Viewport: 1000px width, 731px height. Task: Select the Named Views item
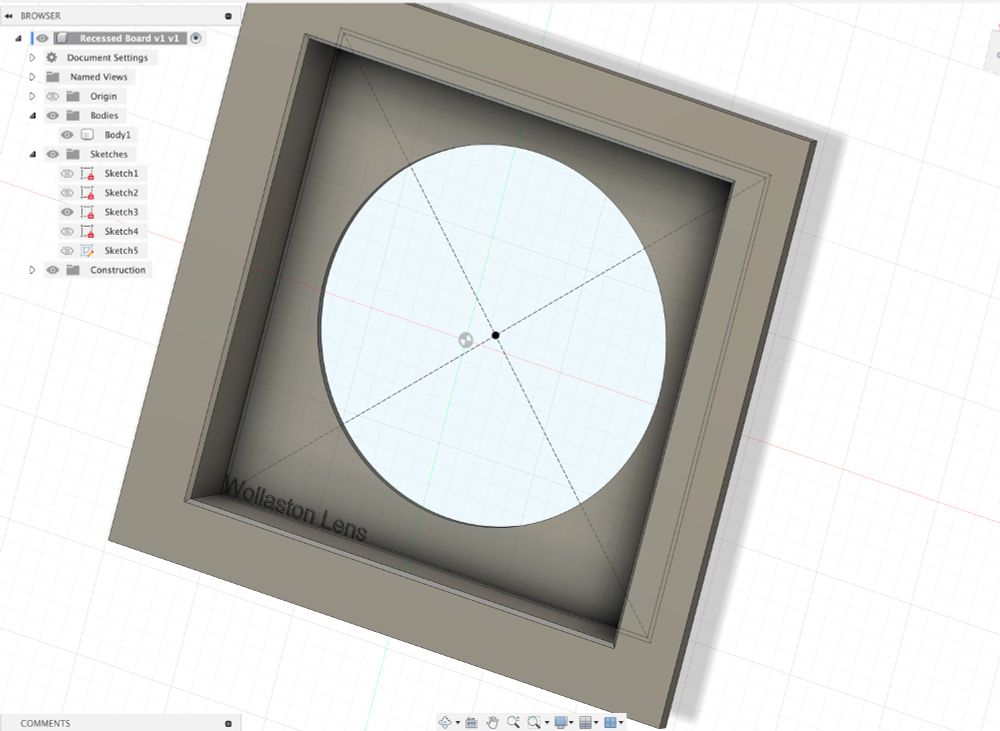(x=99, y=77)
